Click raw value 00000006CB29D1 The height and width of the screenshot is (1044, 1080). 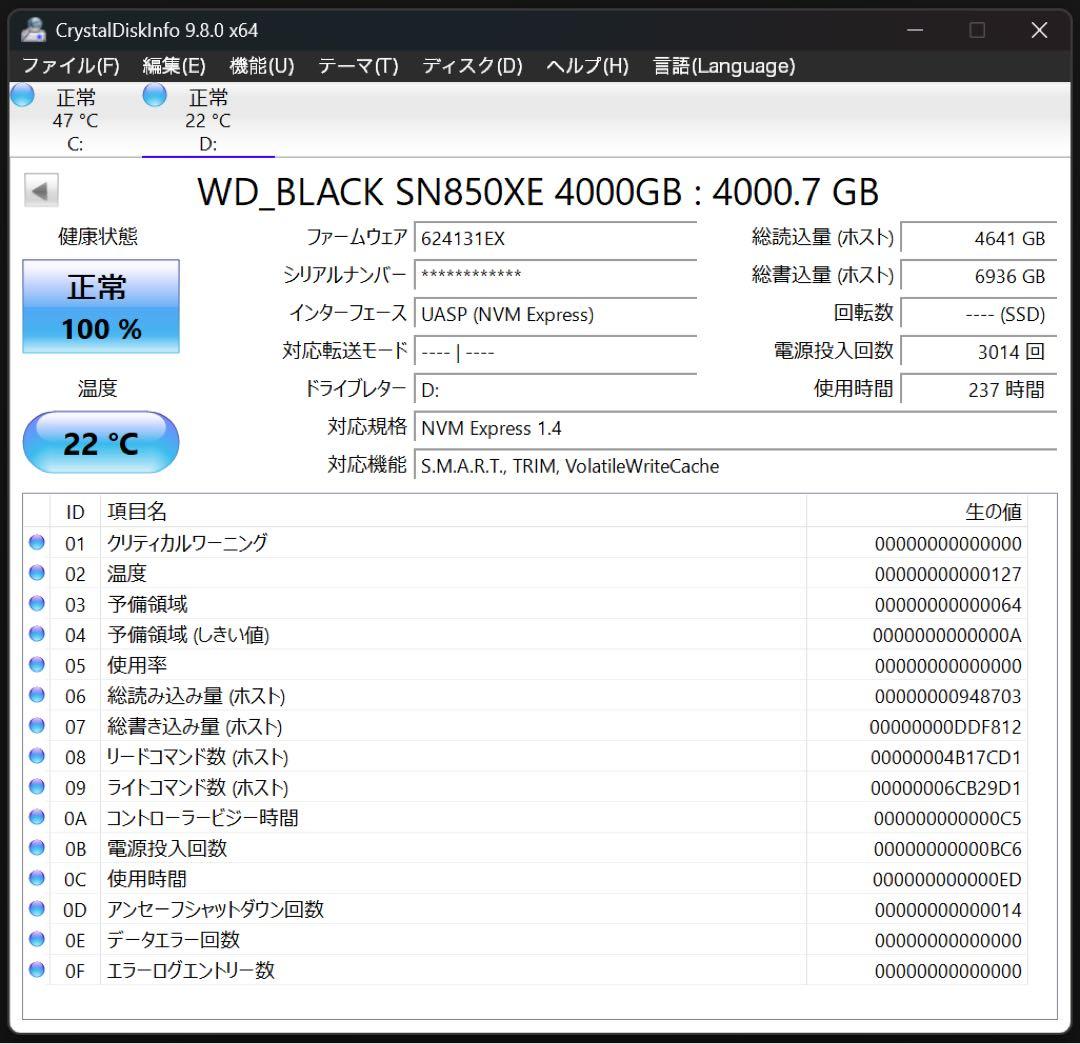coord(946,788)
